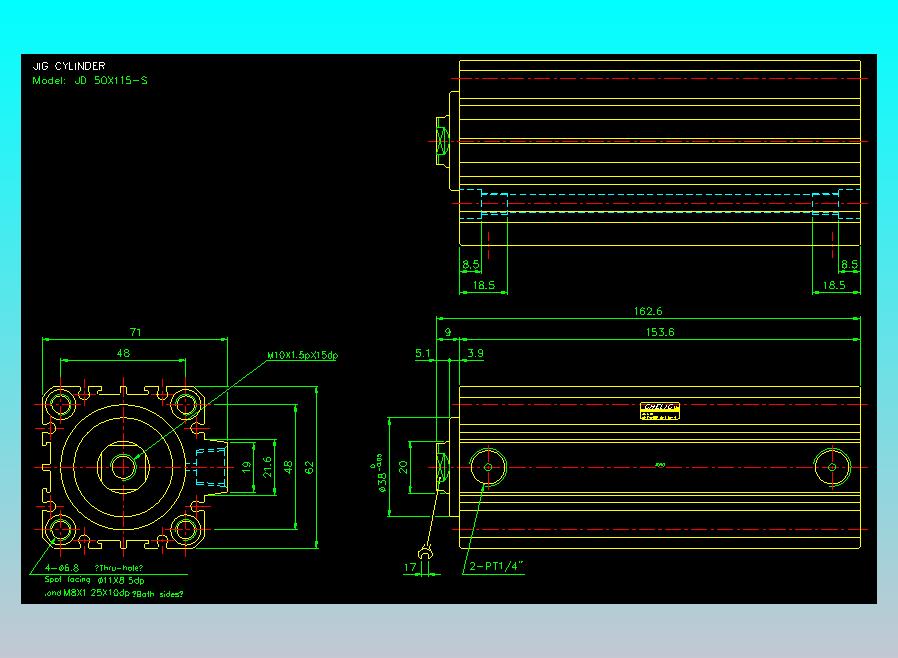Click the 21.6 vertical dimension text
898x658 pixels.
click(x=266, y=467)
